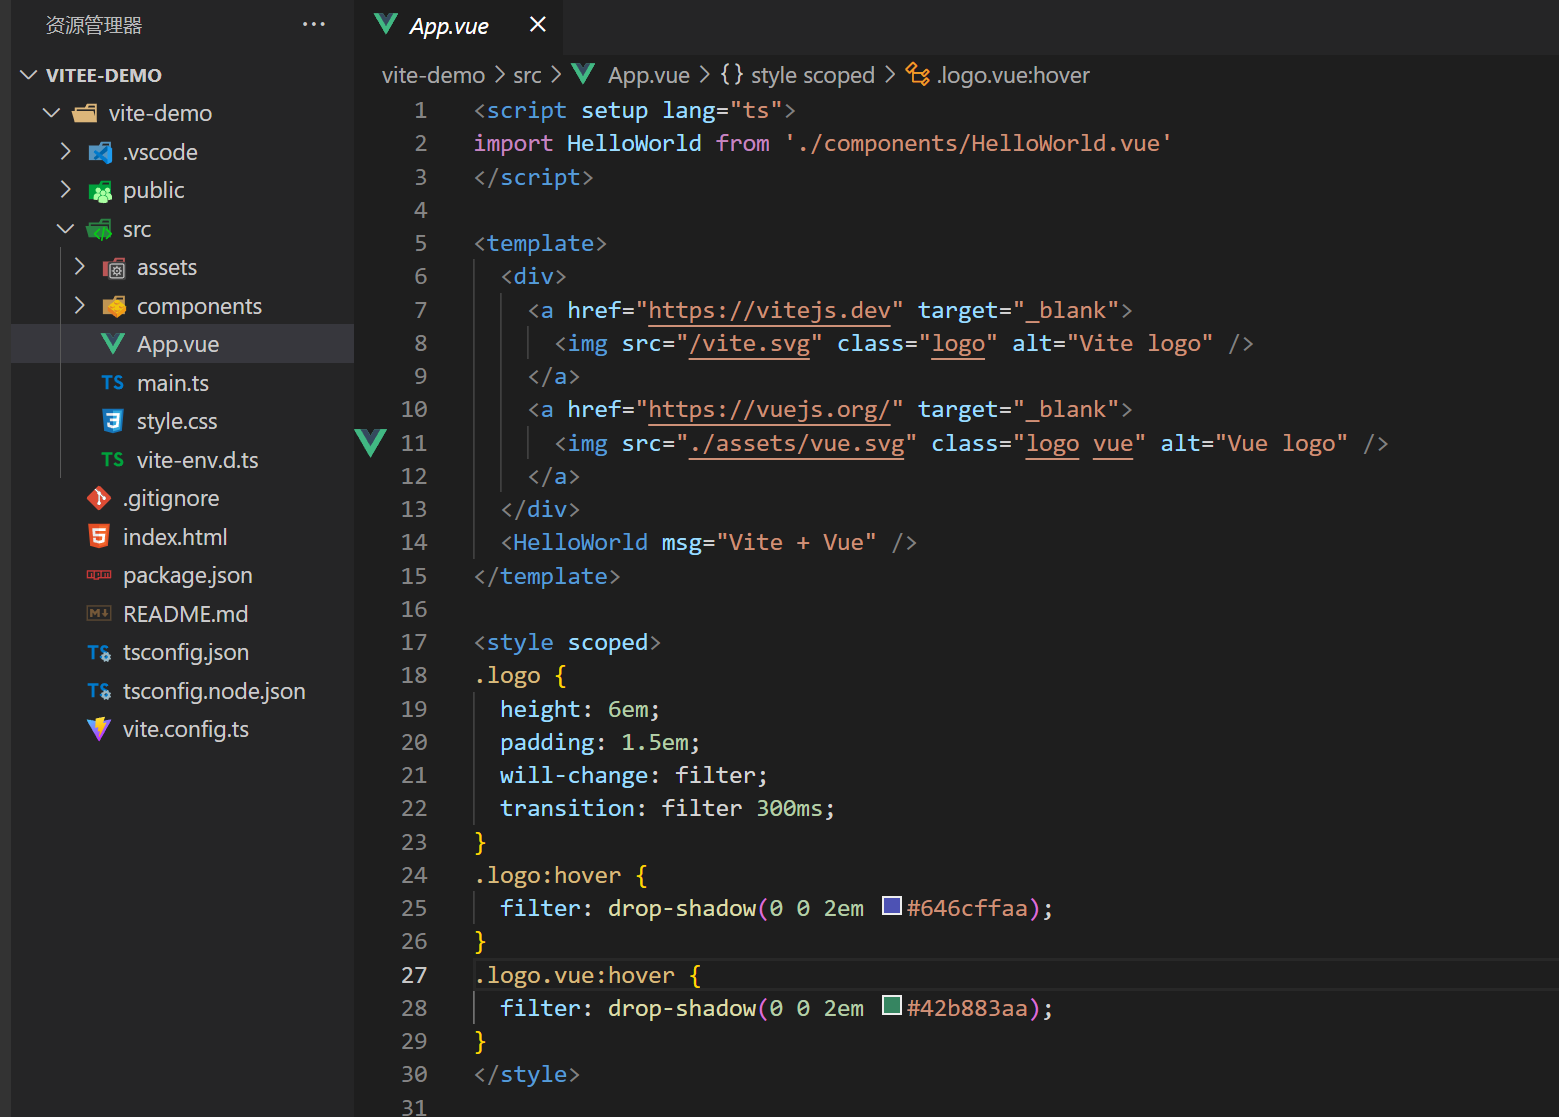The height and width of the screenshot is (1117, 1559).
Task: Click the selector symbol icon in breadcrumb
Action: 918,74
